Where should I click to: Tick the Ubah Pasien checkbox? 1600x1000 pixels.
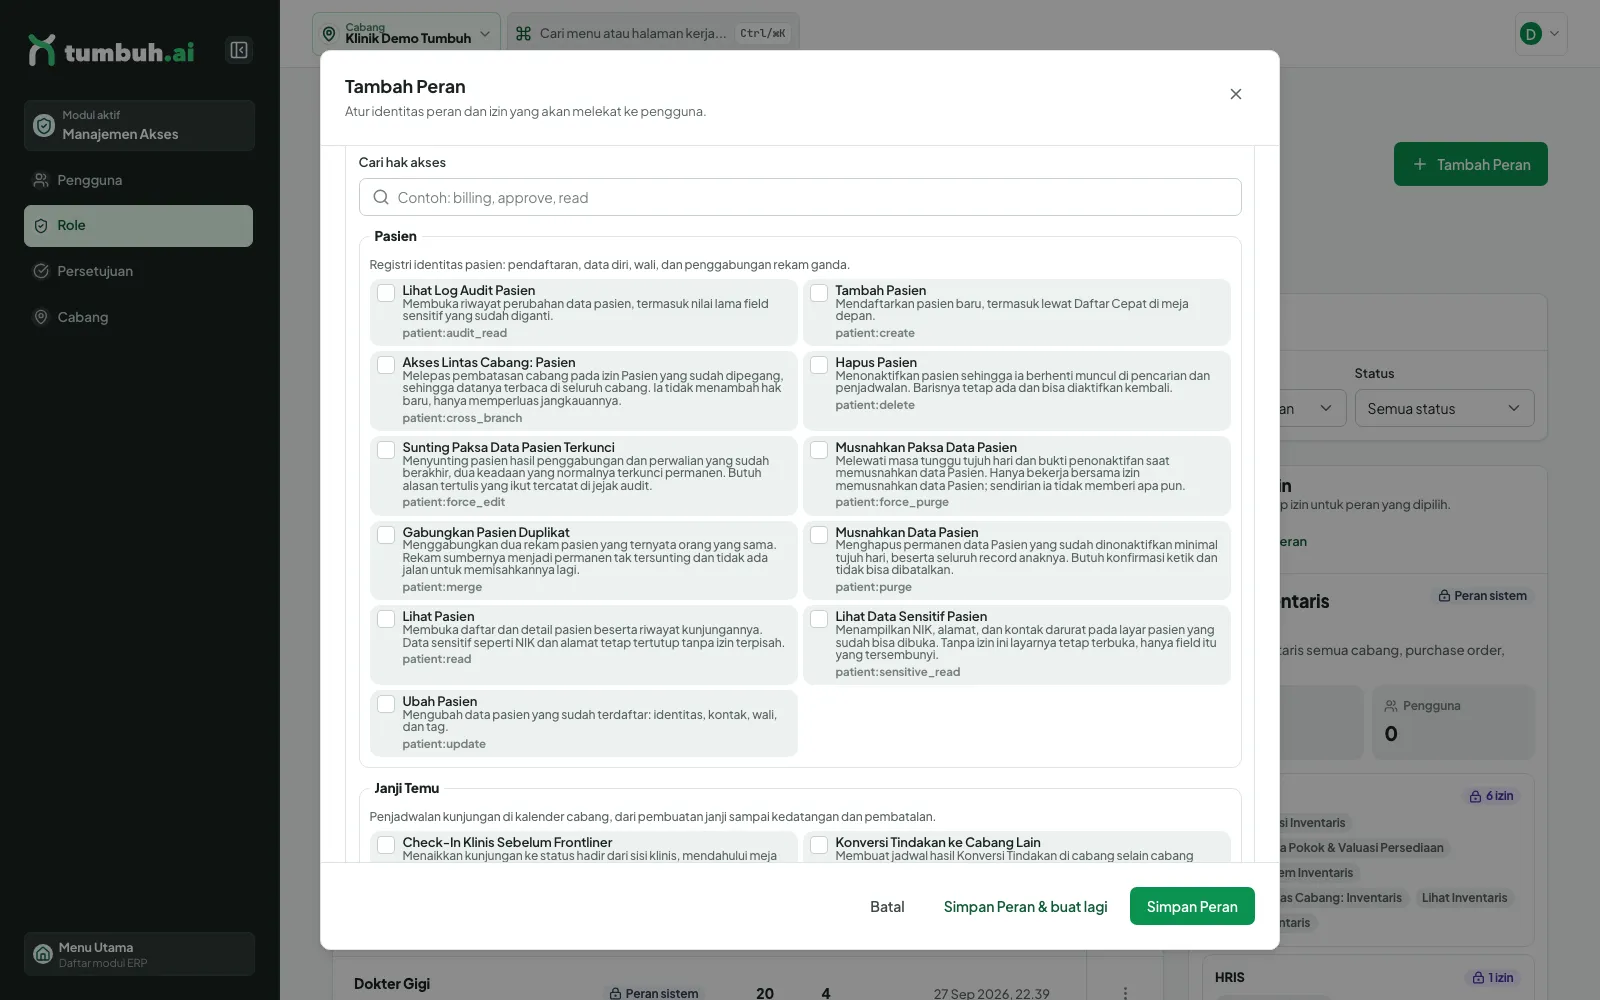(386, 704)
